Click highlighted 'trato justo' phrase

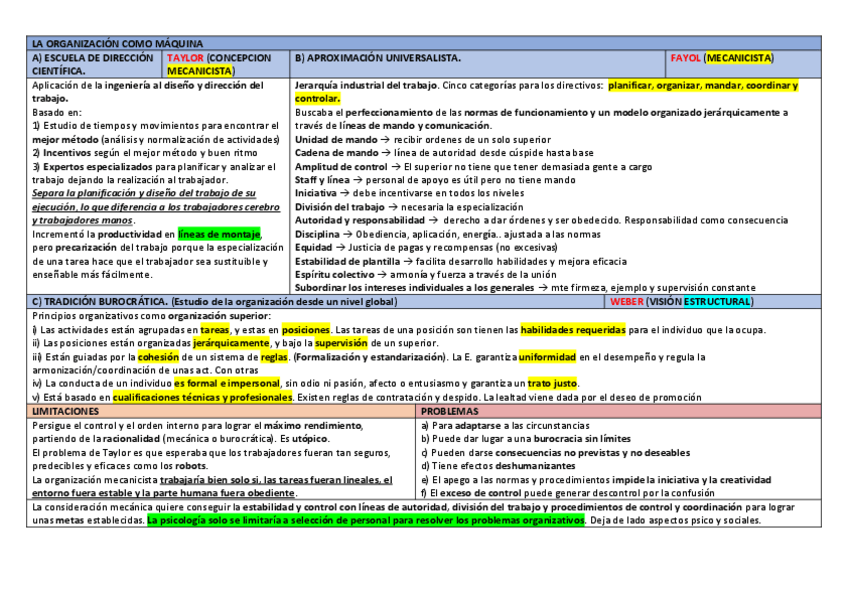click(x=553, y=383)
